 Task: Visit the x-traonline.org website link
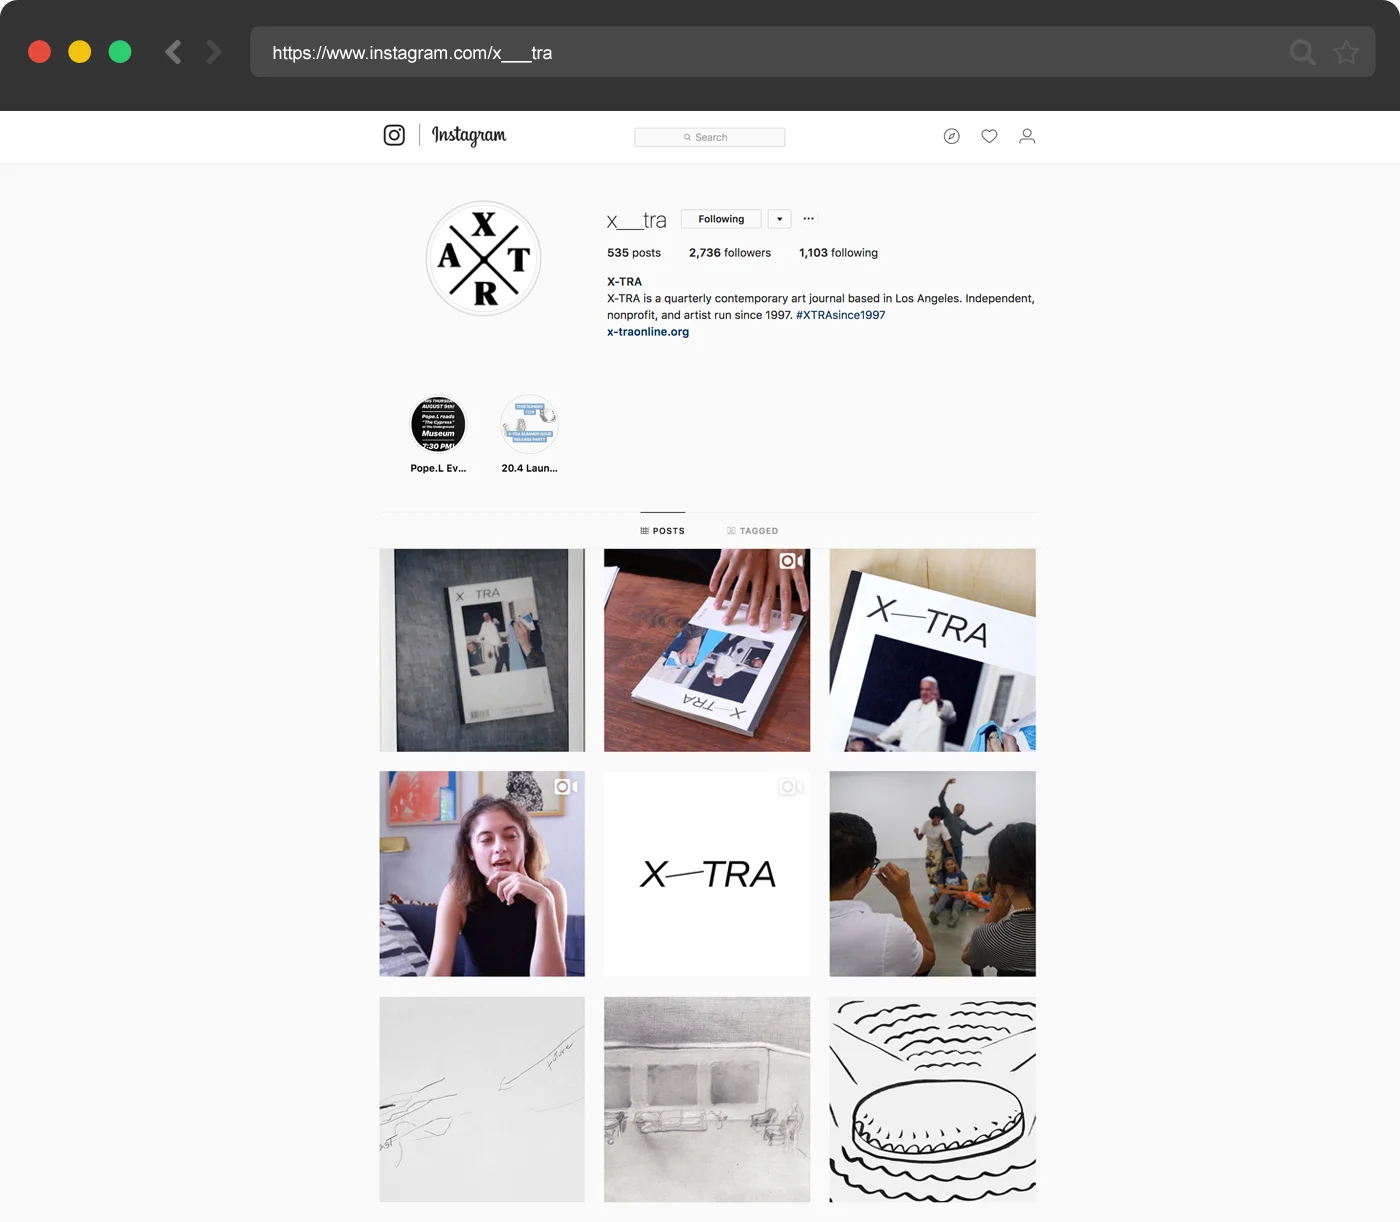pos(648,332)
